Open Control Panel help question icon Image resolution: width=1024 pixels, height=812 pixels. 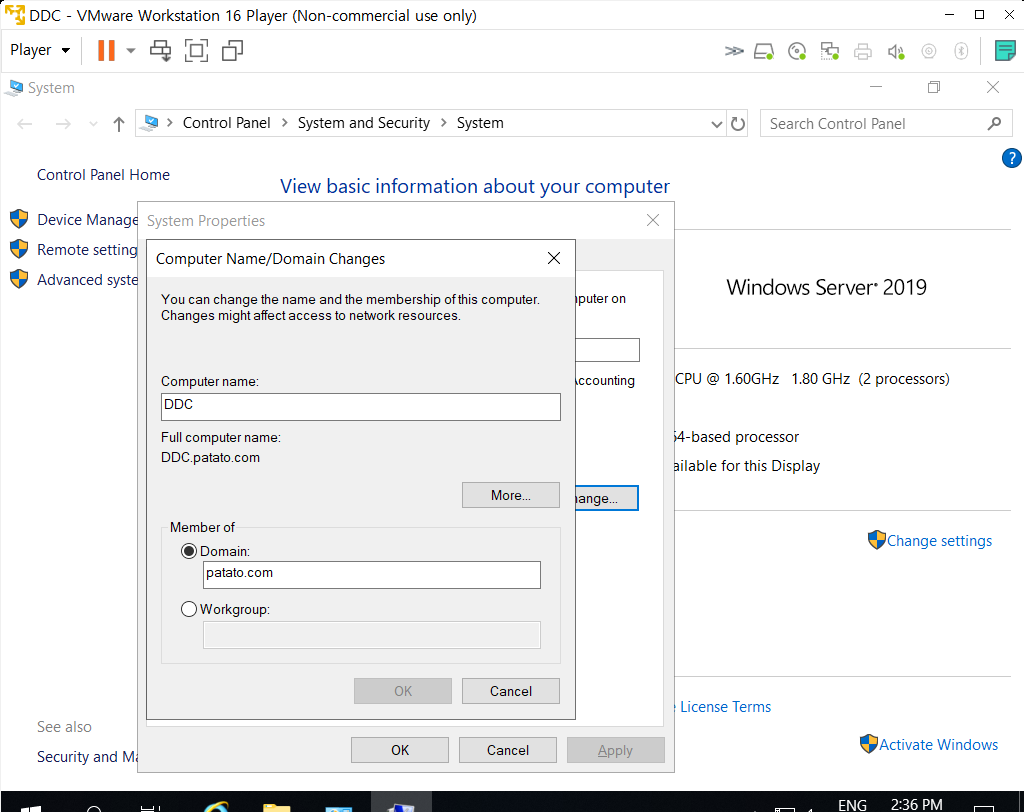click(1011, 158)
